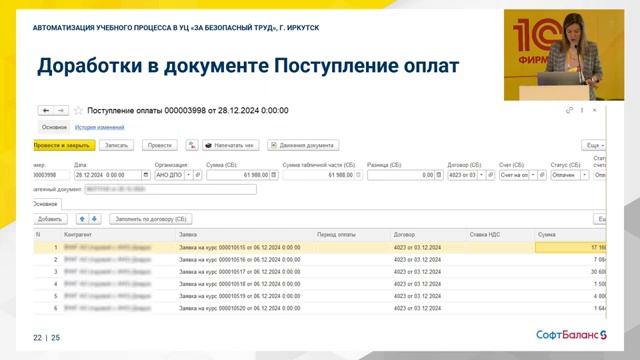The width and height of the screenshot is (640, 360).
Task: Go forward with the right arrow button
Action: coord(61,111)
